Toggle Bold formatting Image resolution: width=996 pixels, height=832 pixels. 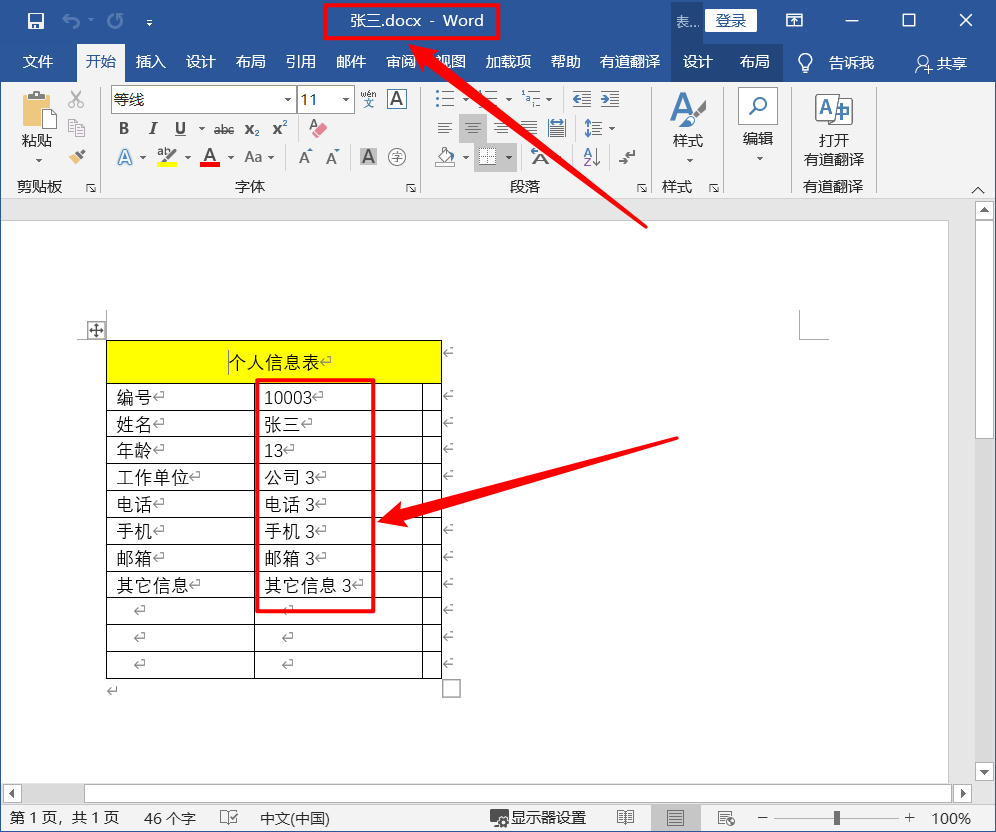coord(124,128)
